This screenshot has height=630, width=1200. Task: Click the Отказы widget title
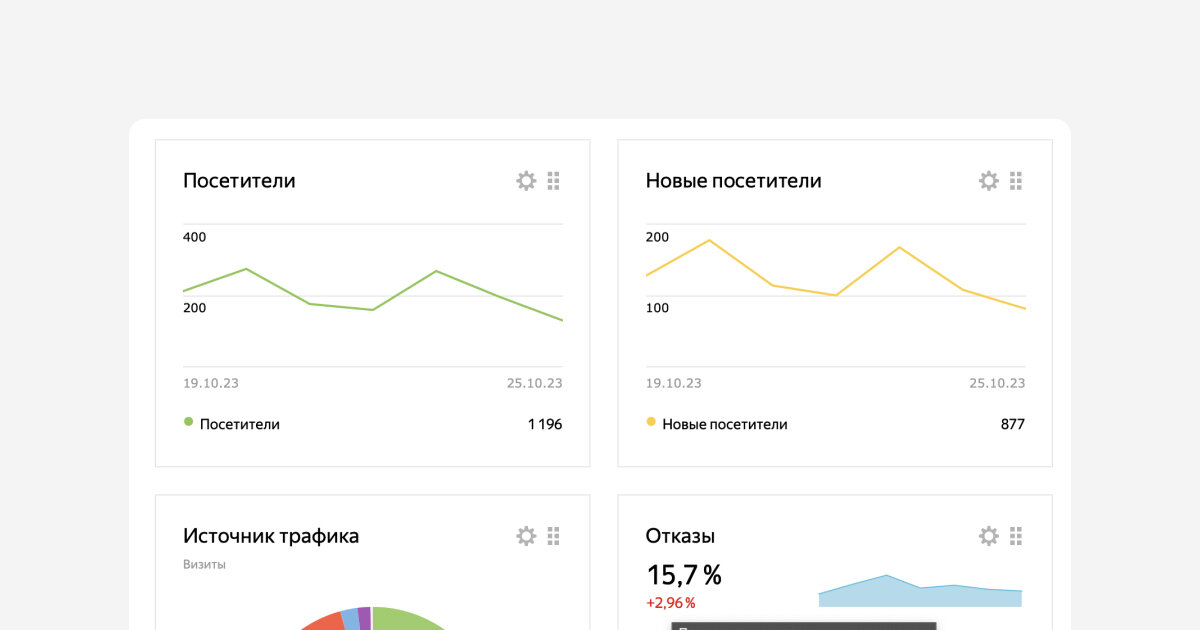coord(680,536)
